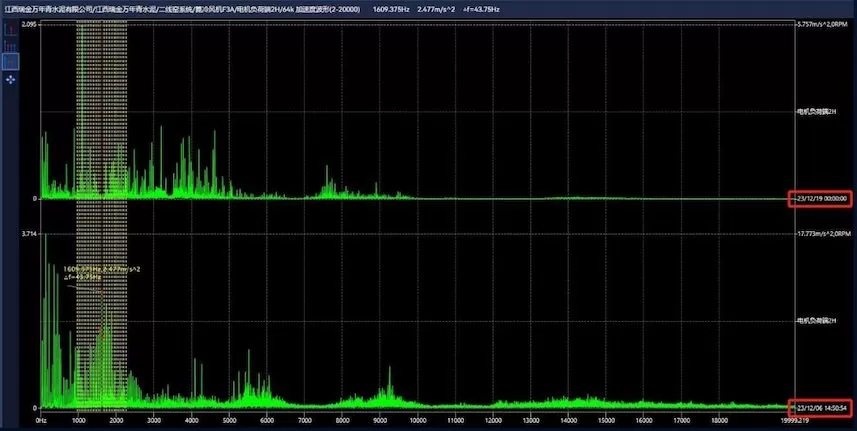The width and height of the screenshot is (857, 431).
Task: Click the 2.095 max amplitude label on upper chart
Action: click(28, 23)
